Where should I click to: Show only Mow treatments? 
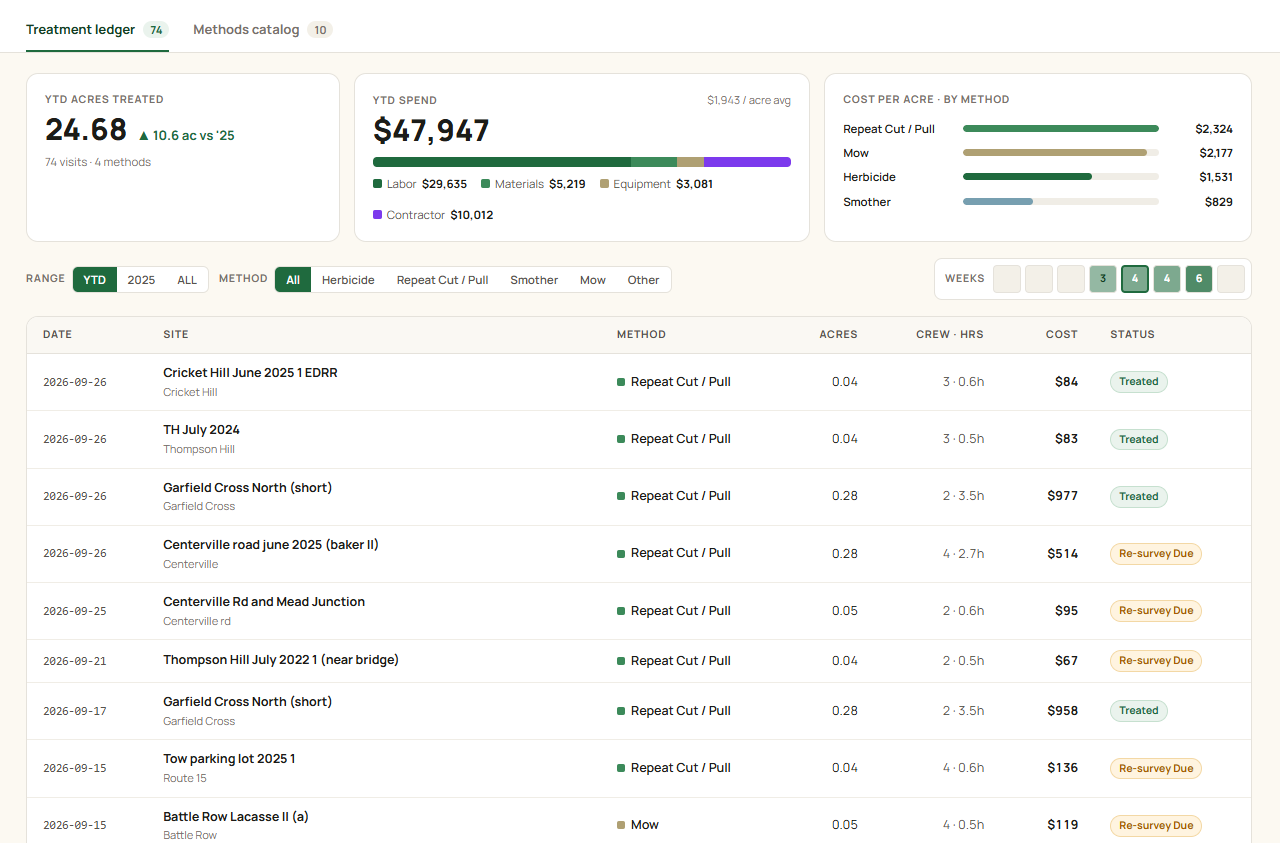pyautogui.click(x=593, y=280)
